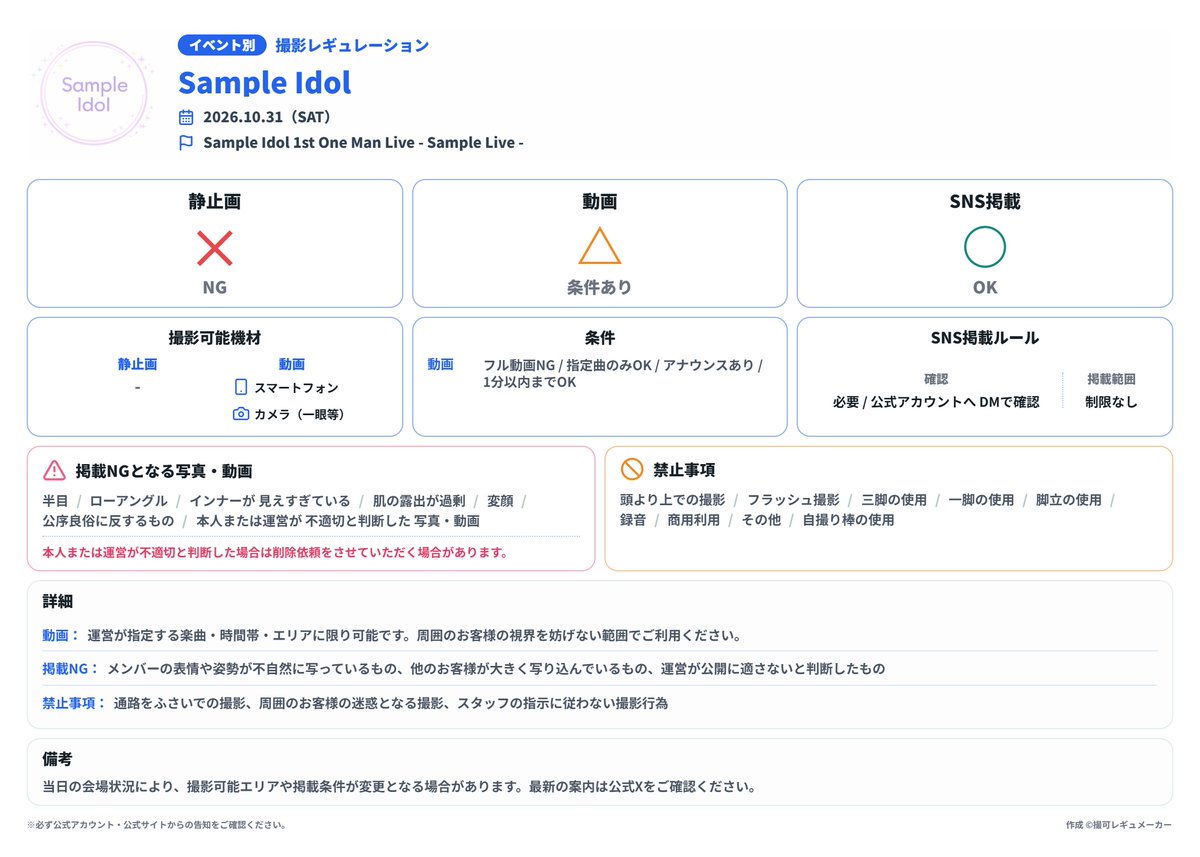Click the Sample Idol circular logo

(x=94, y=95)
